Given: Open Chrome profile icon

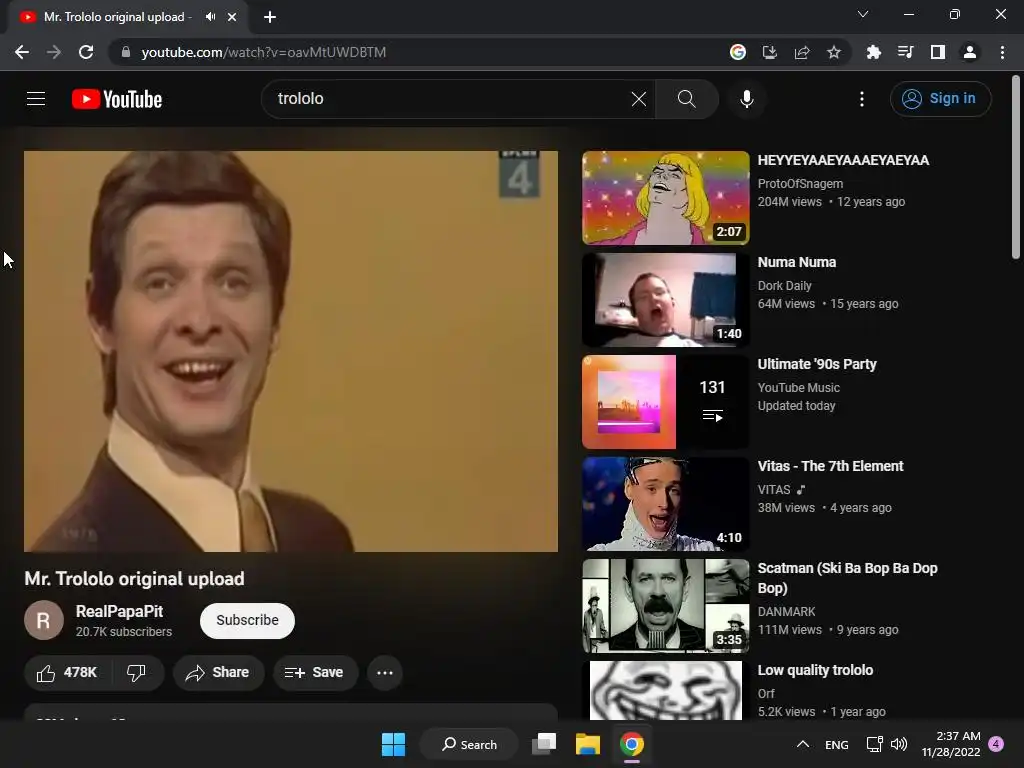Looking at the screenshot, I should coord(970,52).
